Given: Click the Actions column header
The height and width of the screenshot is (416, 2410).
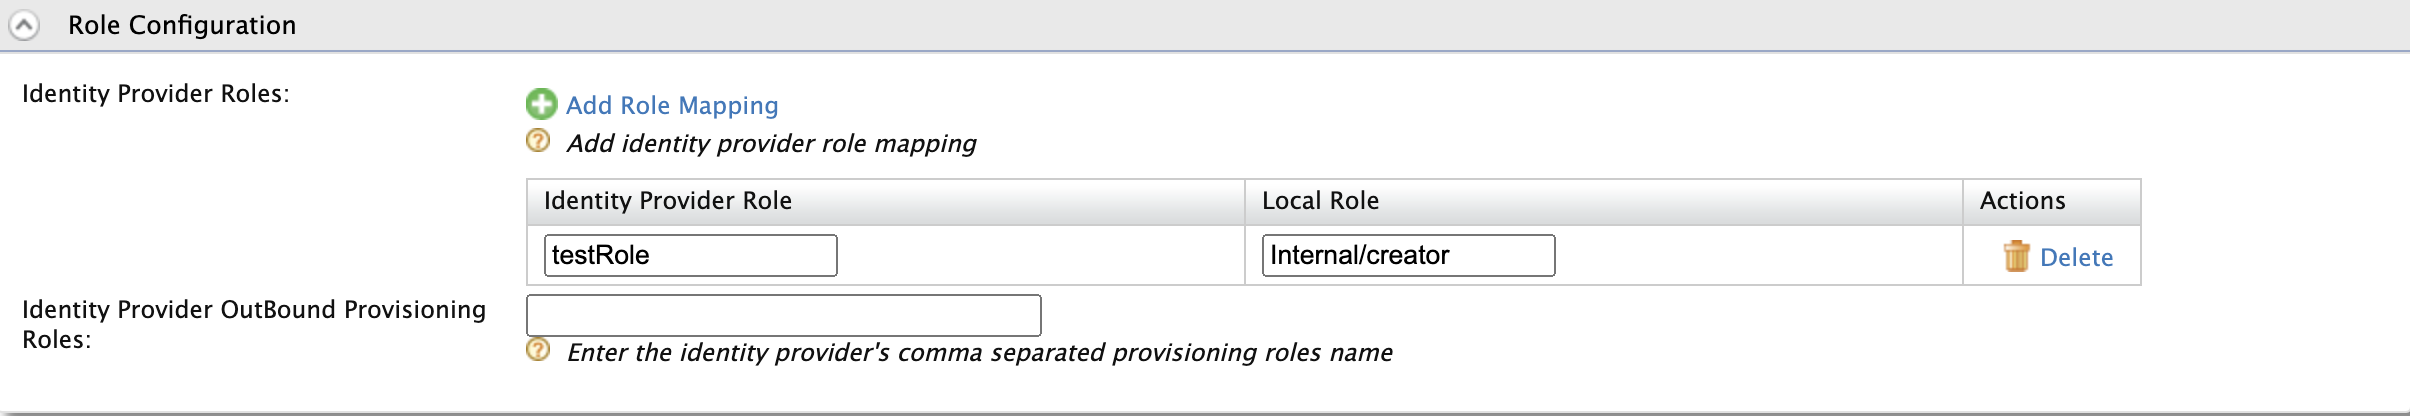Looking at the screenshot, I should tap(2022, 201).
